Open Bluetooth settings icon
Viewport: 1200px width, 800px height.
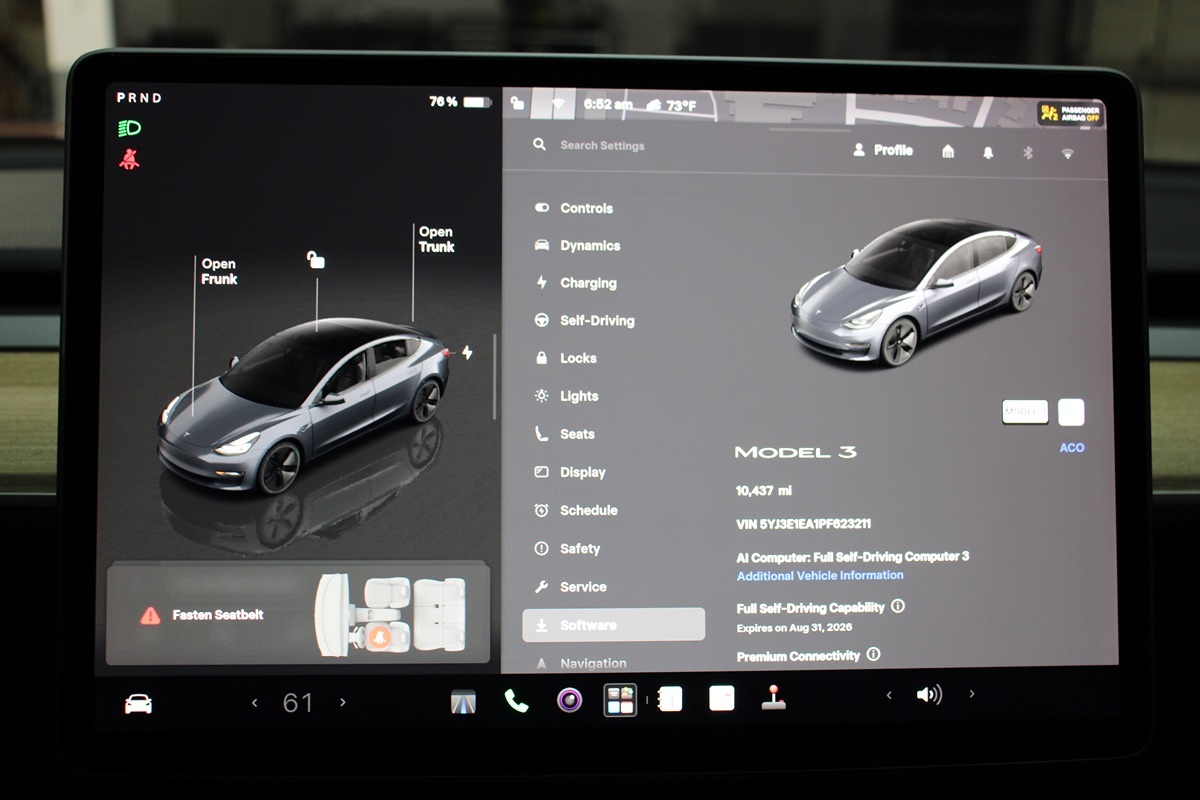click(x=1027, y=153)
